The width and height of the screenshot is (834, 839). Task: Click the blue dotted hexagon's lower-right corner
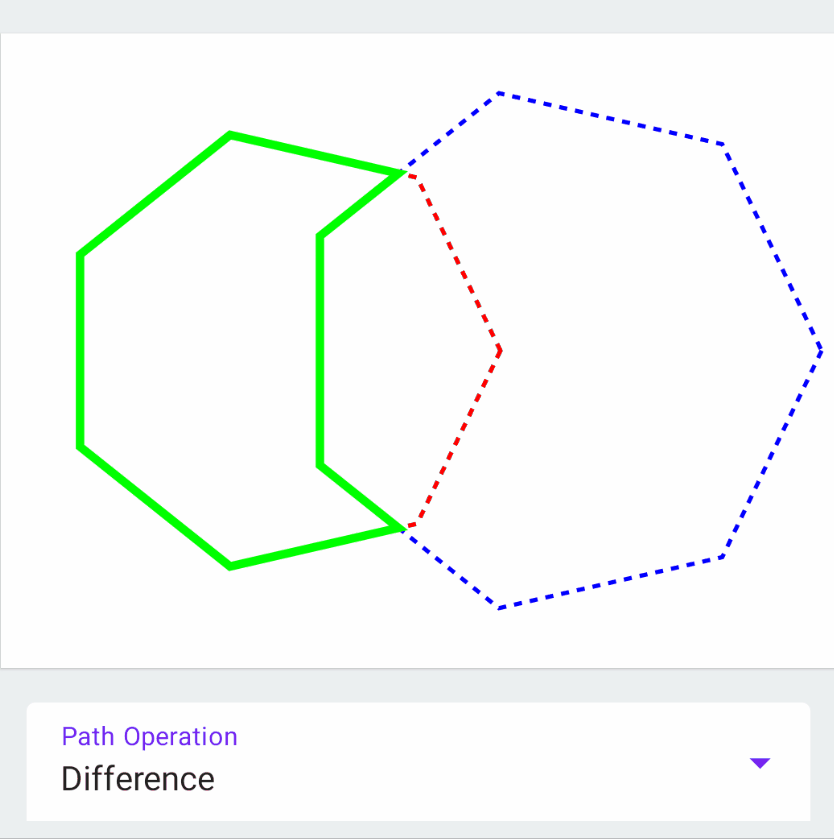click(x=721, y=556)
